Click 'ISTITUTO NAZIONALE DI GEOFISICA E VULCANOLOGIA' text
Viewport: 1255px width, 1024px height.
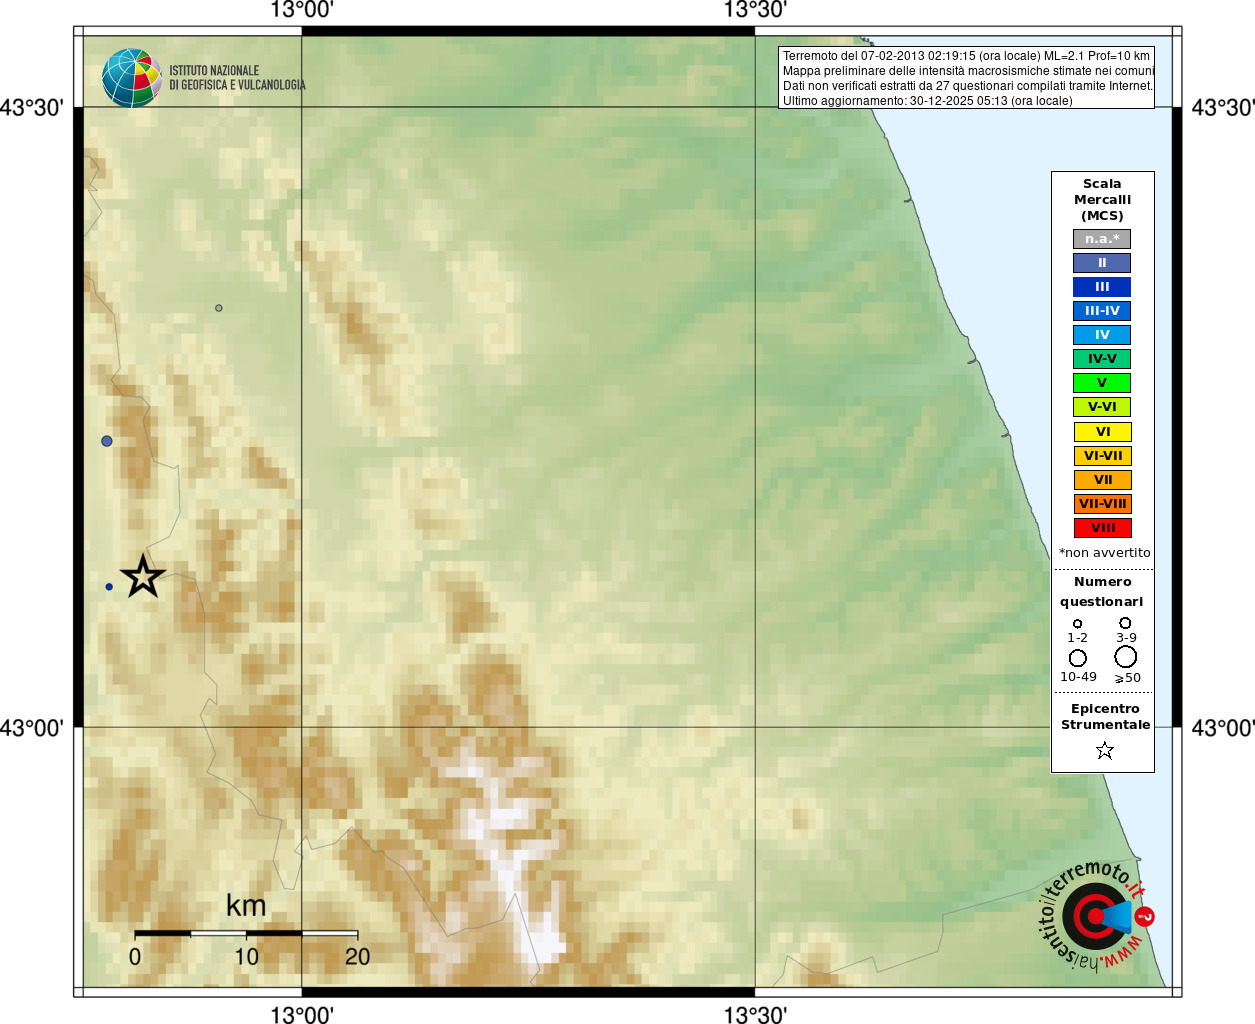(237, 78)
